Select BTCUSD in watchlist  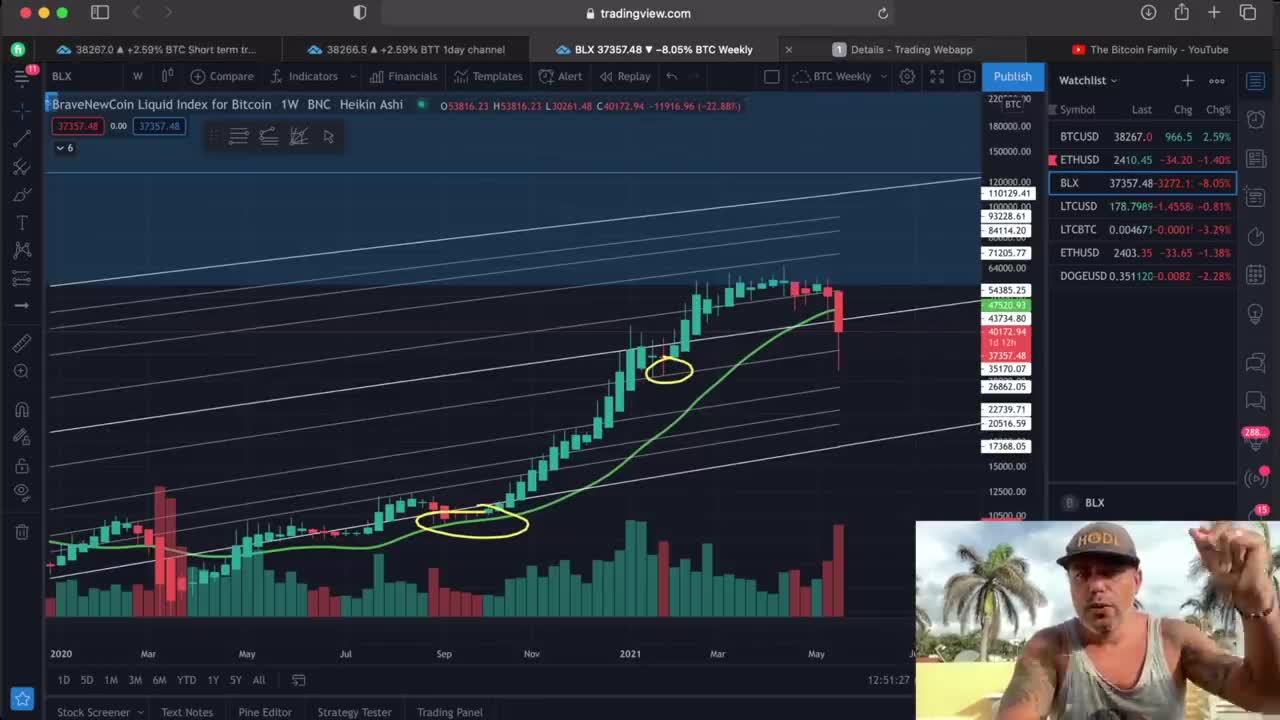click(x=1142, y=136)
